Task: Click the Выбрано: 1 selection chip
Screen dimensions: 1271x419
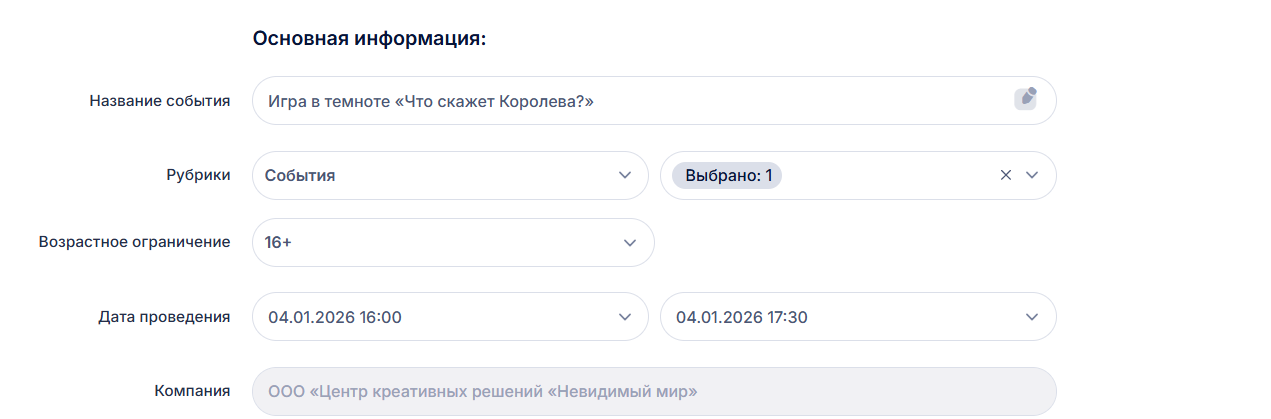Action: (x=727, y=175)
